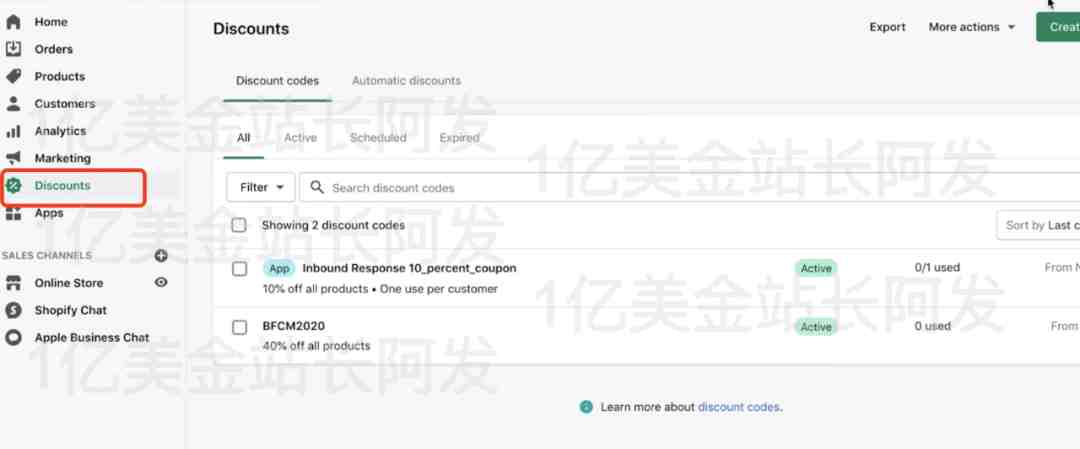Open Customers page

coord(65,103)
